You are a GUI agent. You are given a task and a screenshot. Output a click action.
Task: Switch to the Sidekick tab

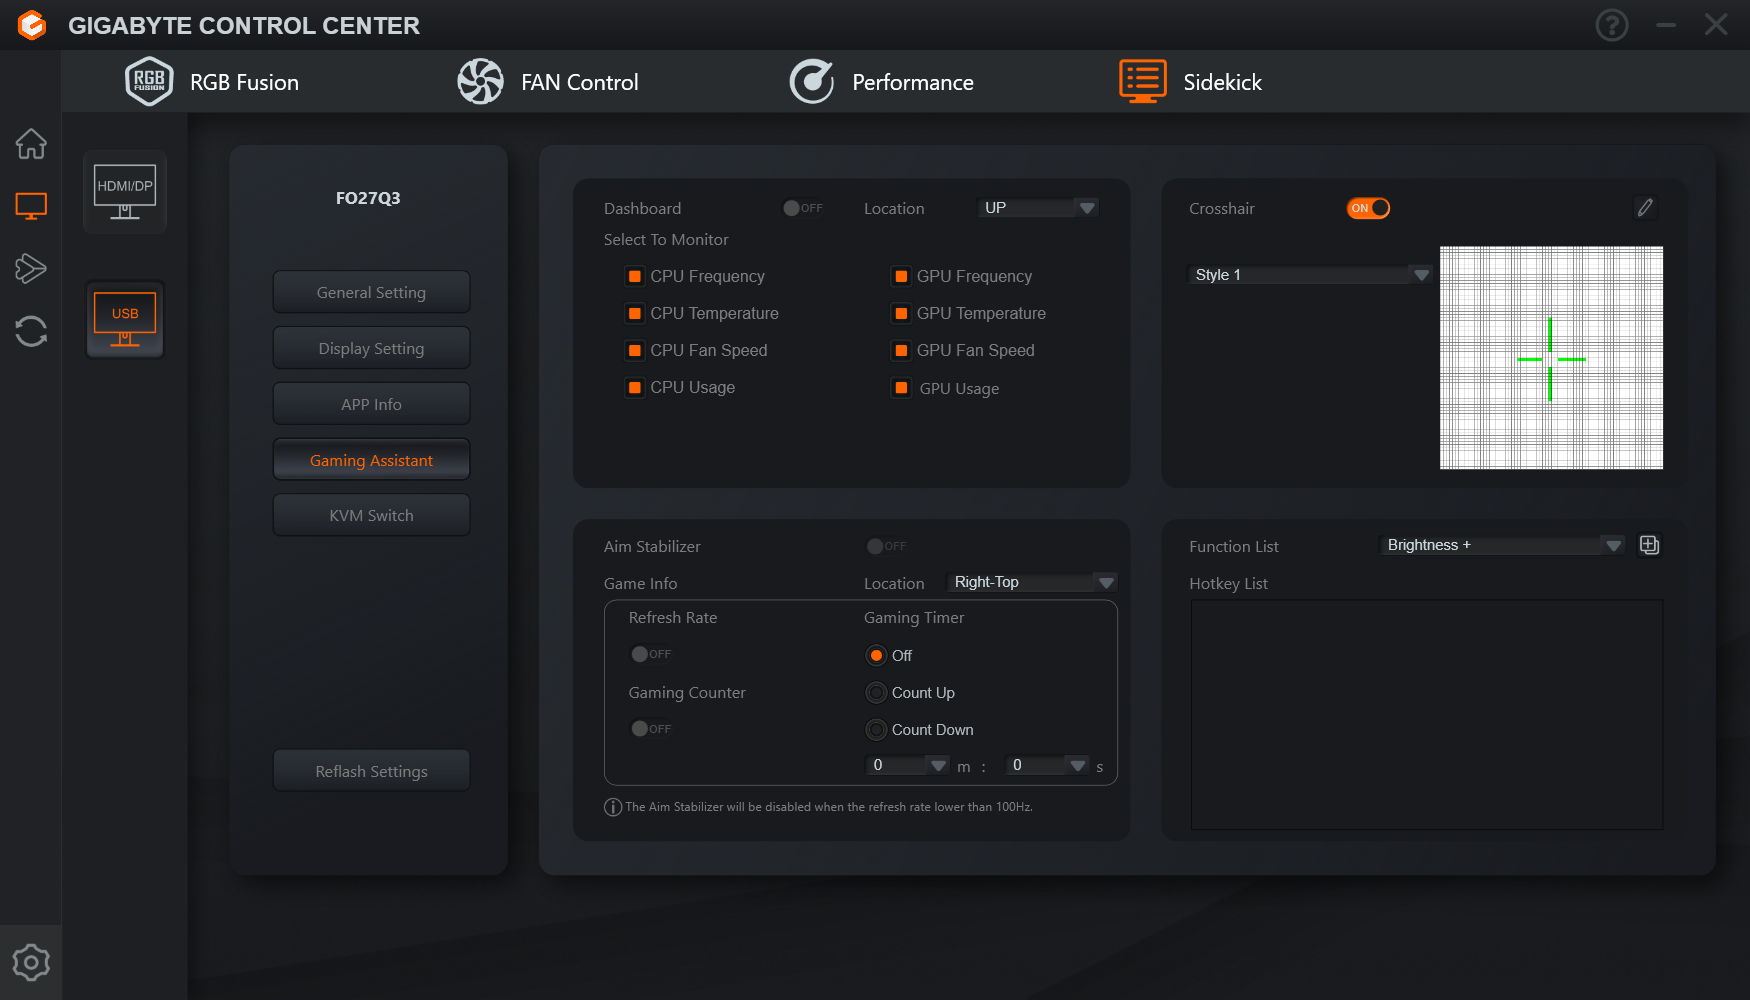point(1190,82)
